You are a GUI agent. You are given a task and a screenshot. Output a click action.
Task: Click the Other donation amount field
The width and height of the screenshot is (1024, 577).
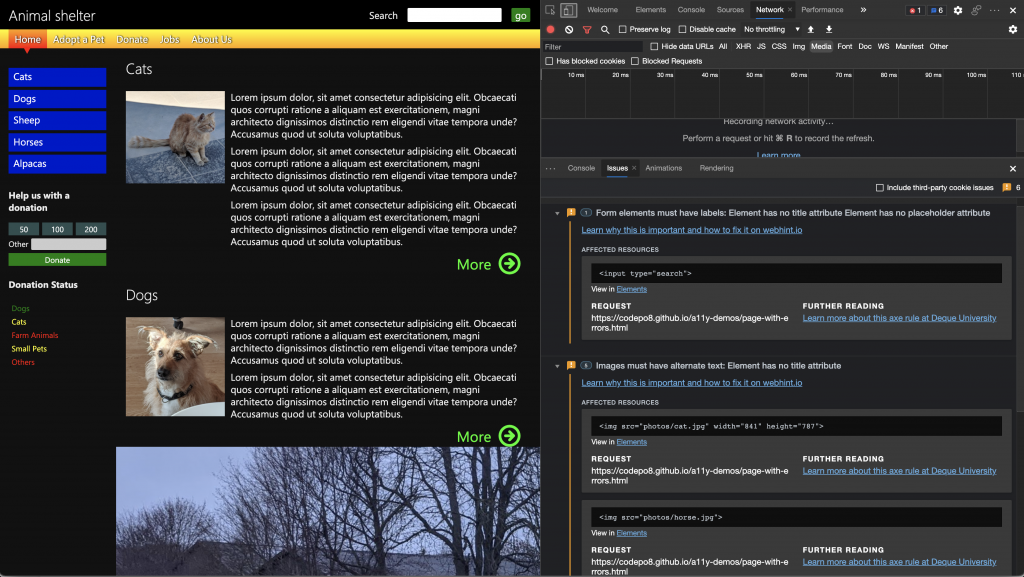point(69,244)
